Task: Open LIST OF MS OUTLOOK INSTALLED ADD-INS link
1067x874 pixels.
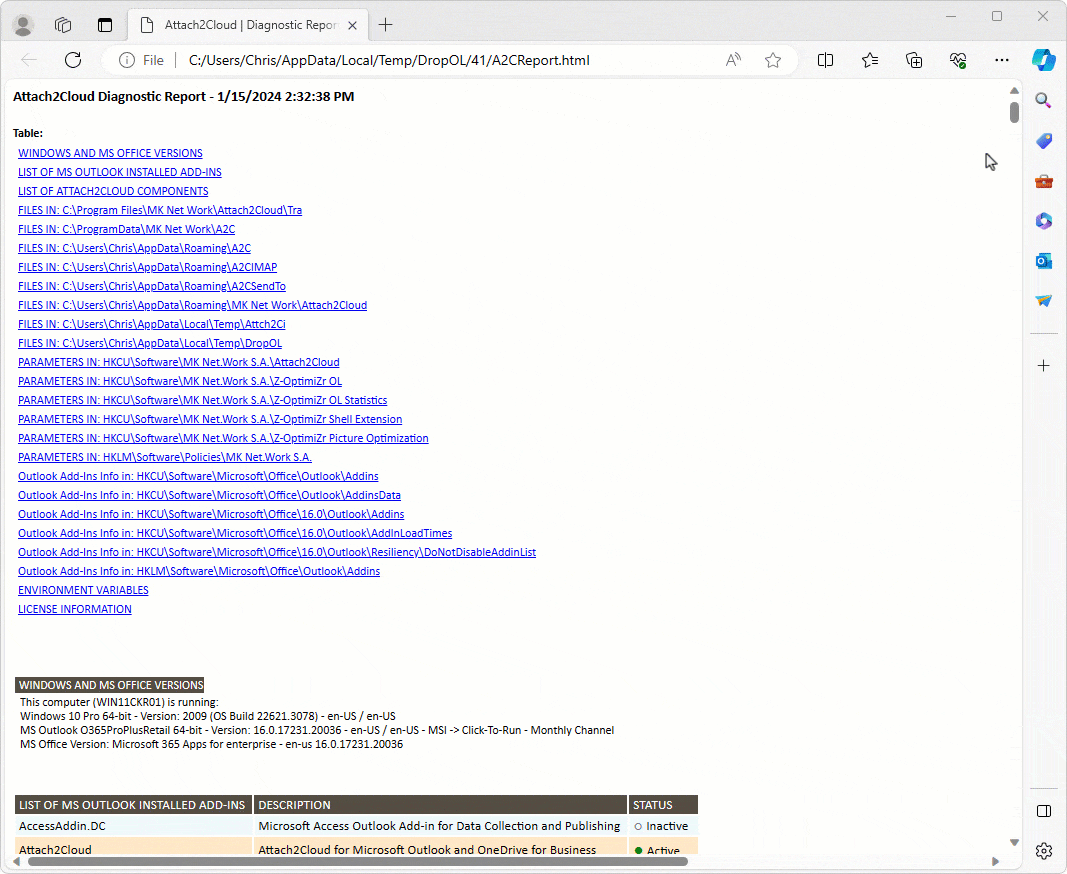Action: (x=120, y=172)
